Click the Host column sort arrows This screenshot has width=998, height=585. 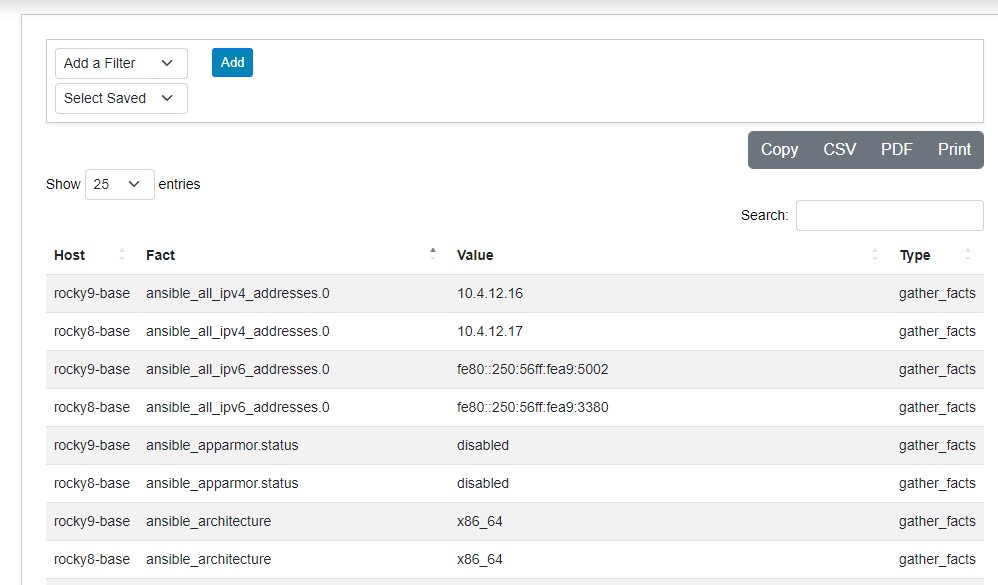click(122, 255)
